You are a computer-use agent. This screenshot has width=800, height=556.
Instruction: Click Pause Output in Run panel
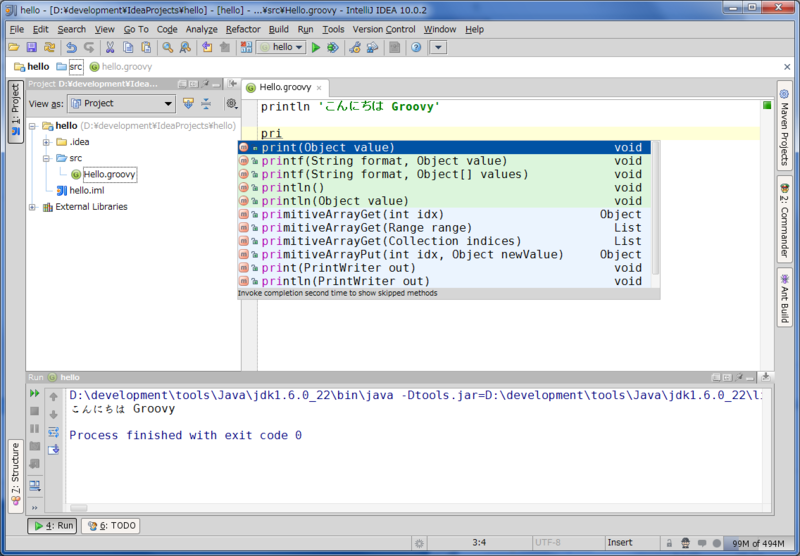35,428
